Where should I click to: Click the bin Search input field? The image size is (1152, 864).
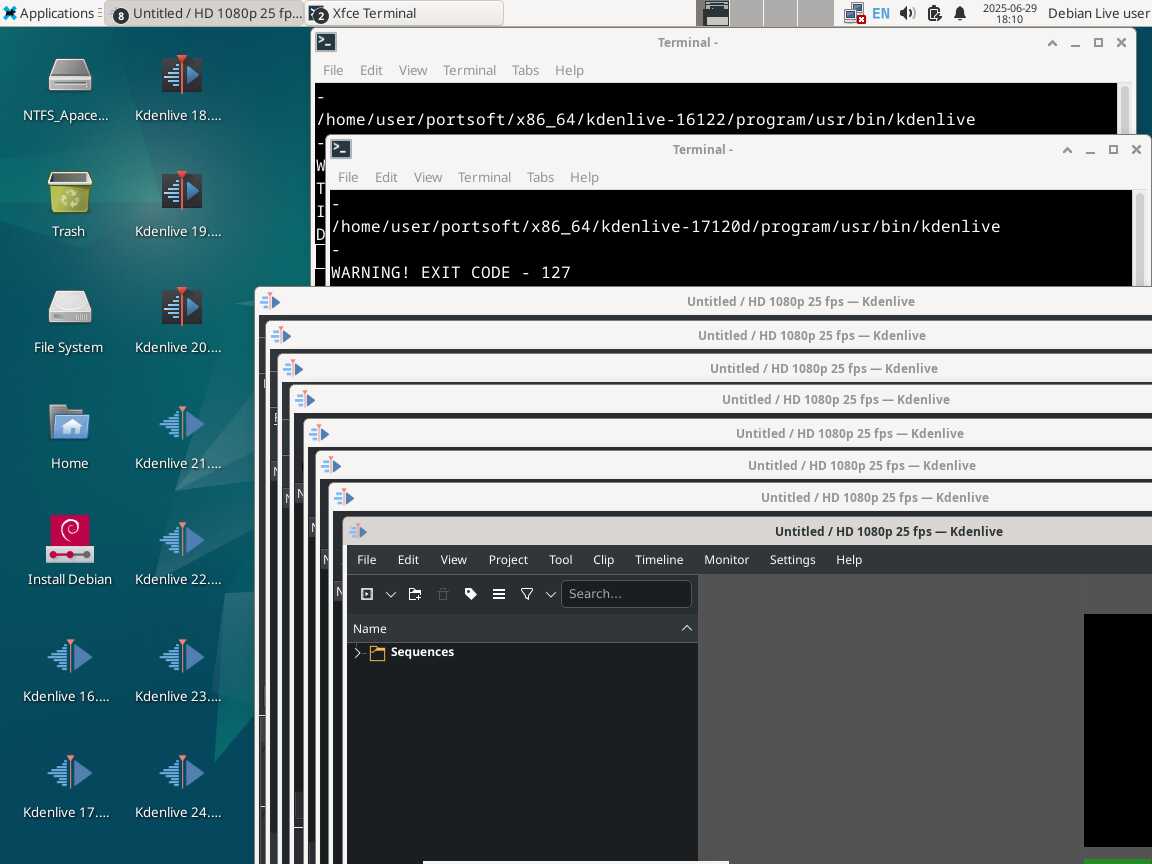626,594
